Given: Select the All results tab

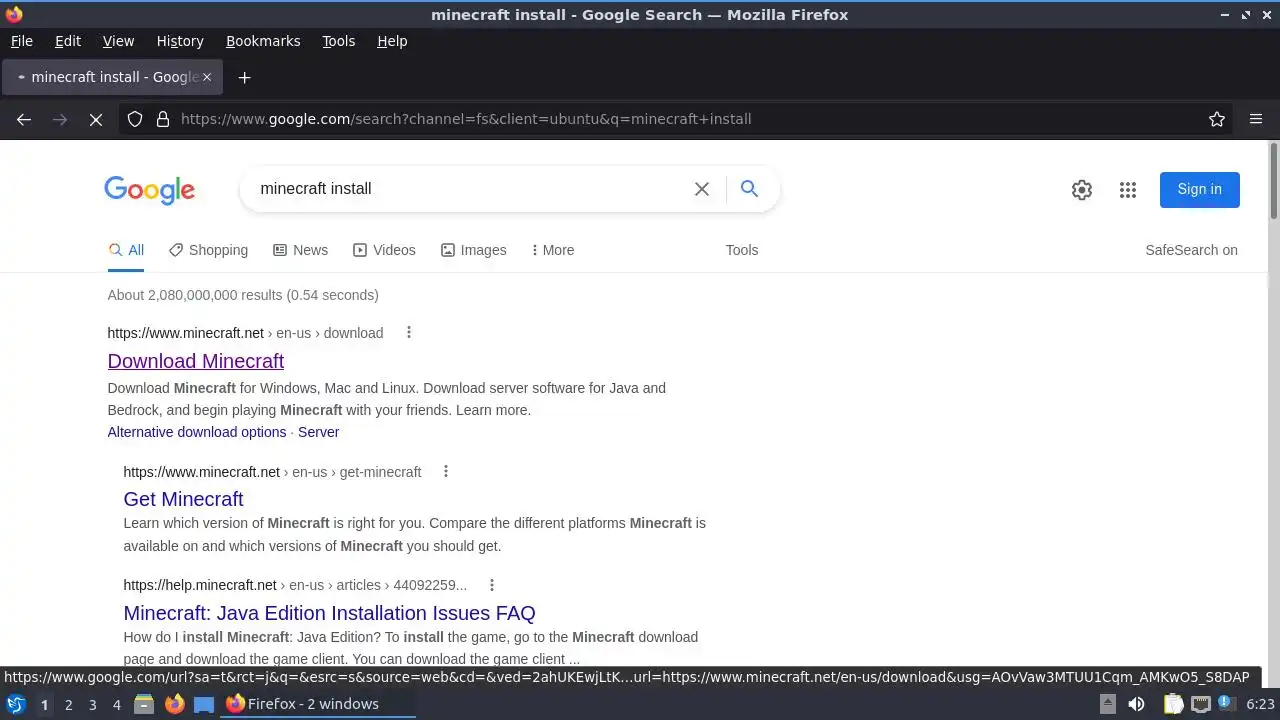Looking at the screenshot, I should tap(126, 250).
